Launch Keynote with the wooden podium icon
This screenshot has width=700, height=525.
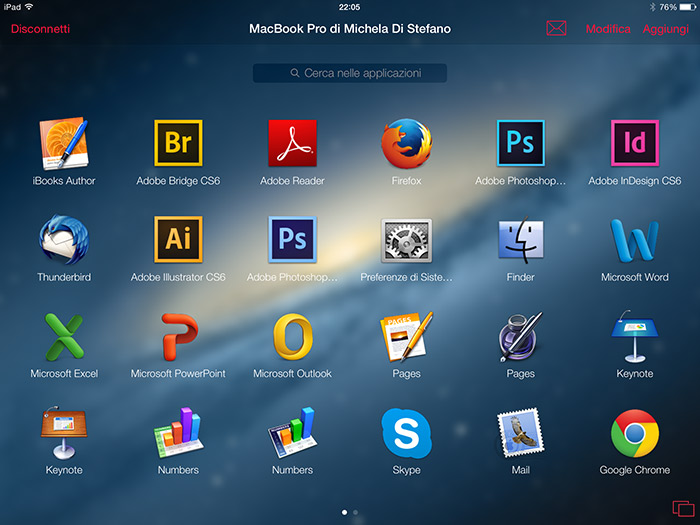click(x=64, y=433)
